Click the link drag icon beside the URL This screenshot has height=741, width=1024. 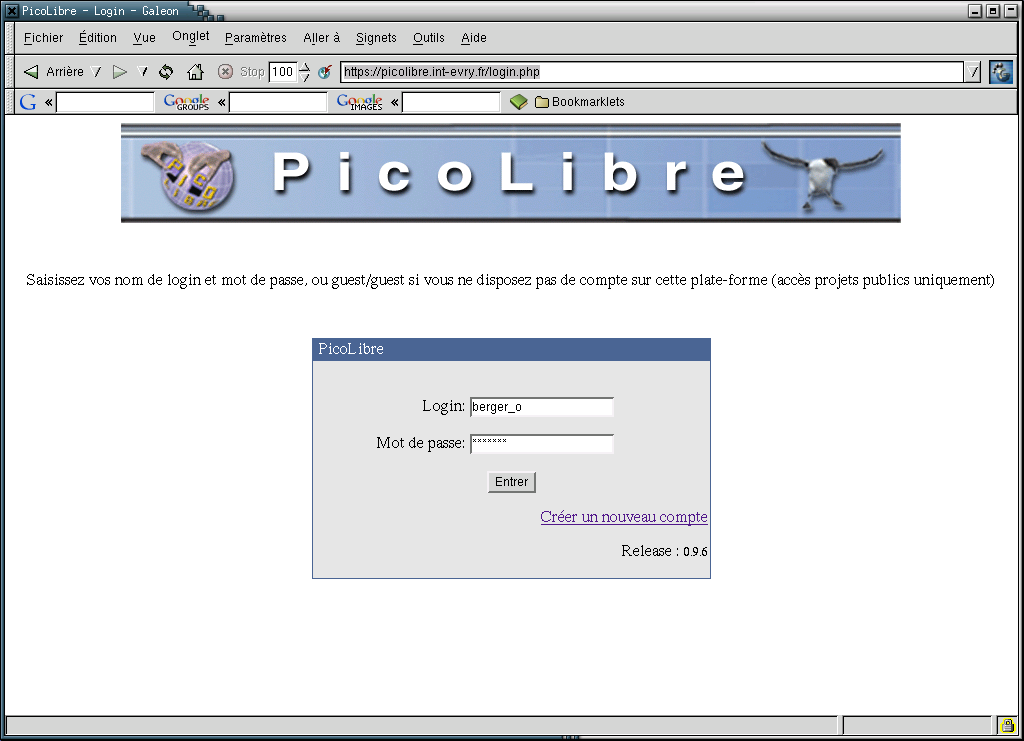coord(325,72)
